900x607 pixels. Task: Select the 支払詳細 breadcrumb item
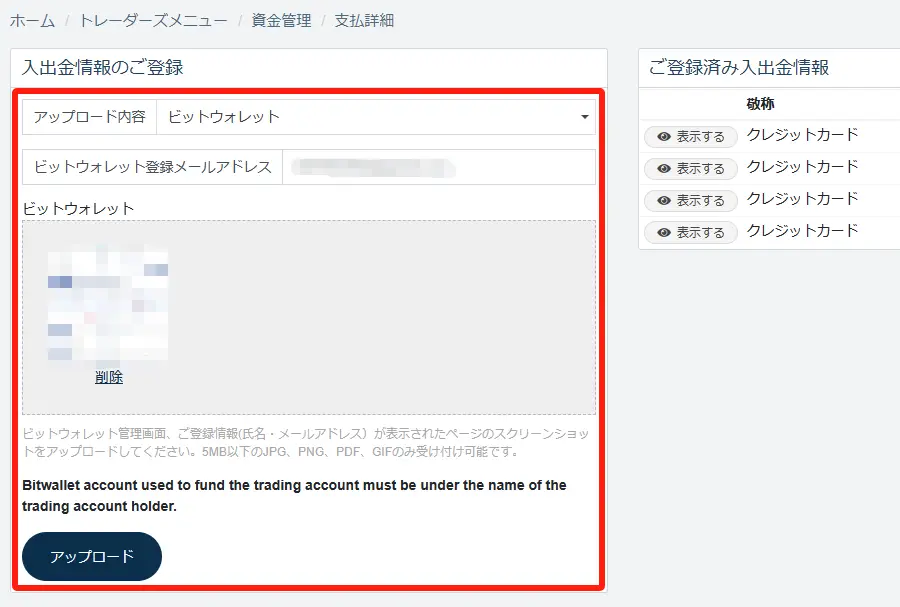click(363, 20)
